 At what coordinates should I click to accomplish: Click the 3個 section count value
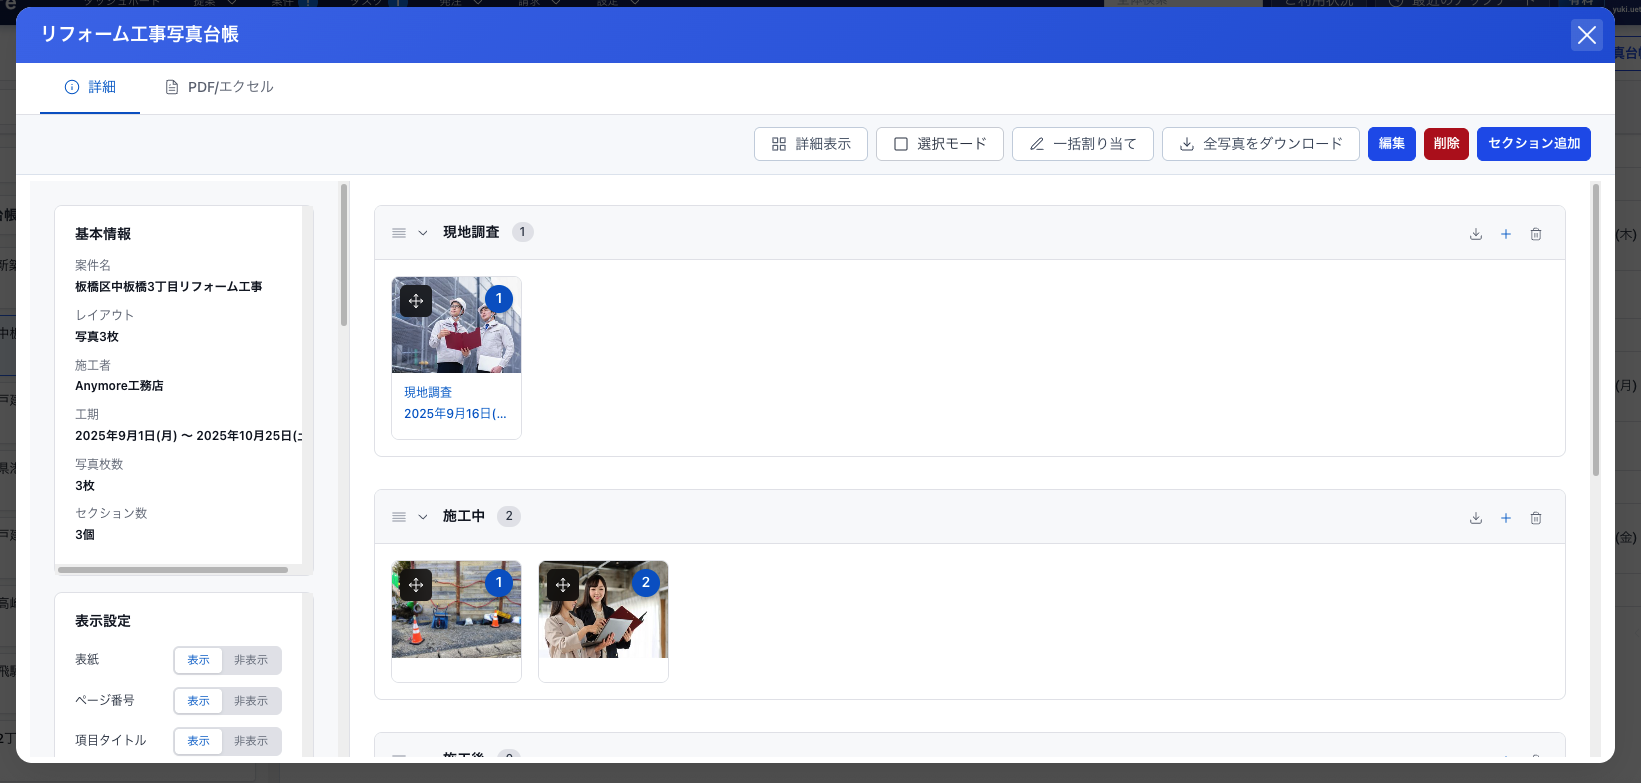[85, 535]
